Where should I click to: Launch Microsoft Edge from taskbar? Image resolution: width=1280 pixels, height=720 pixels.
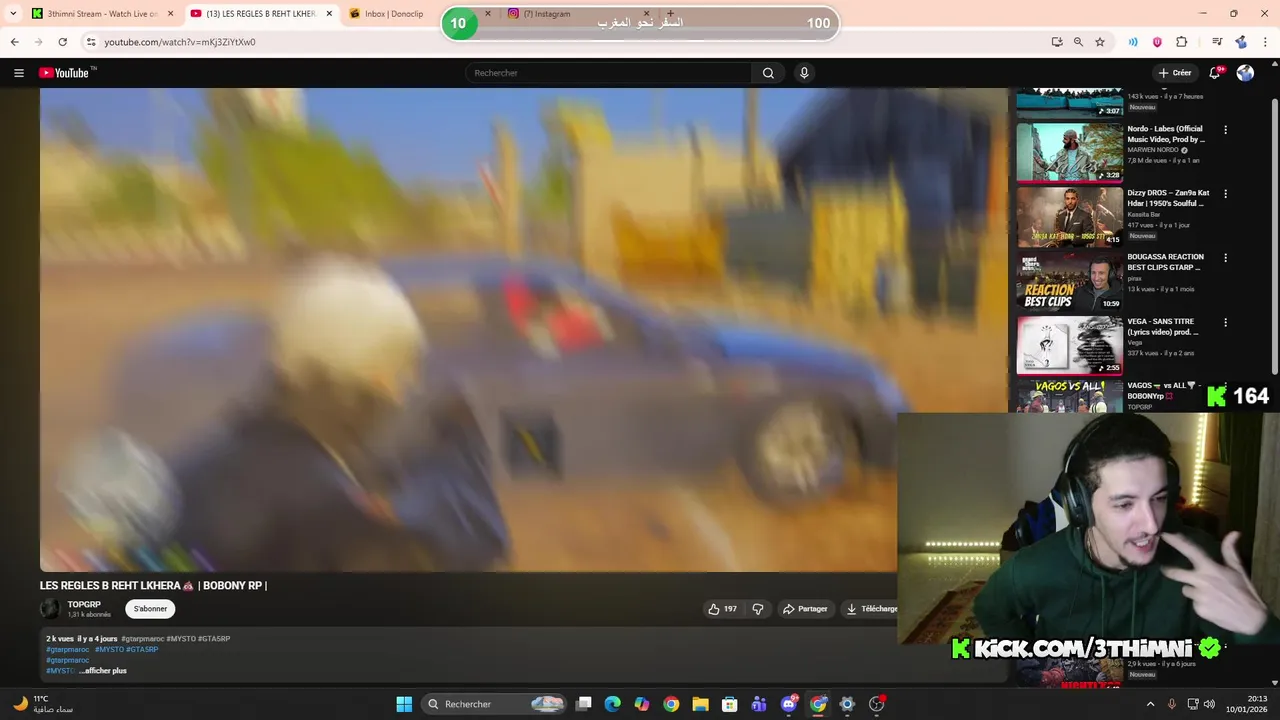coord(613,704)
